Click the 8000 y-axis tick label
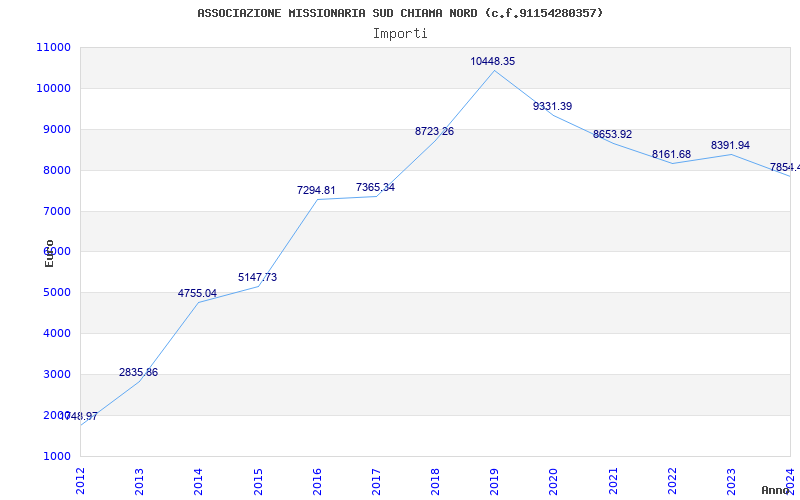The image size is (800, 500). 57,170
